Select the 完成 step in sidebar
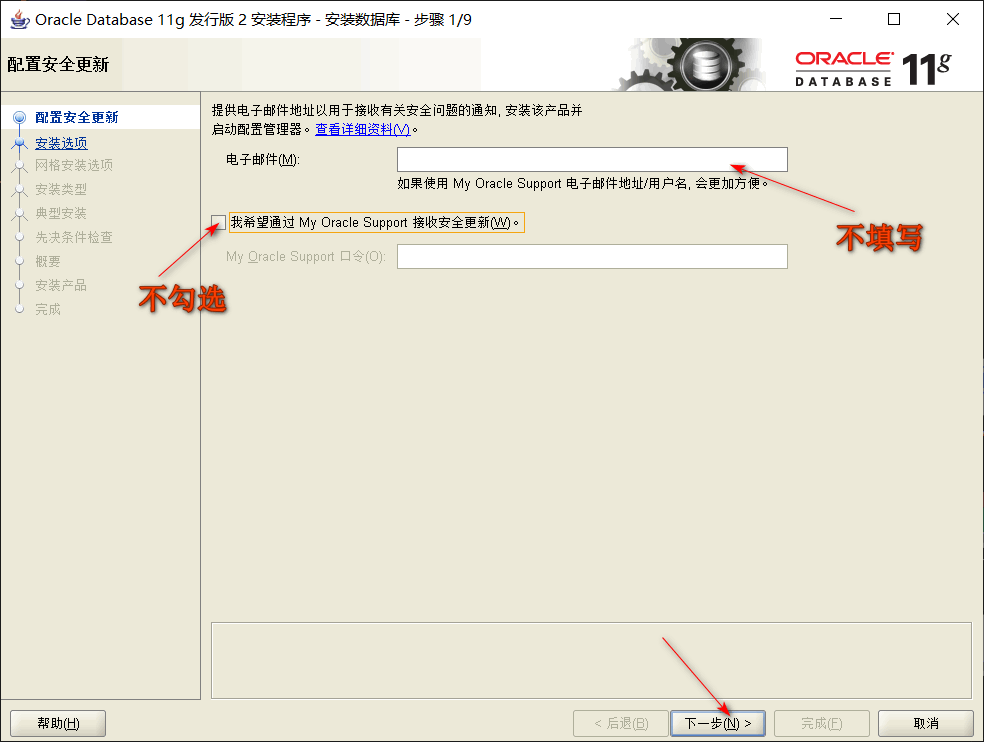Image resolution: width=984 pixels, height=742 pixels. point(48,309)
